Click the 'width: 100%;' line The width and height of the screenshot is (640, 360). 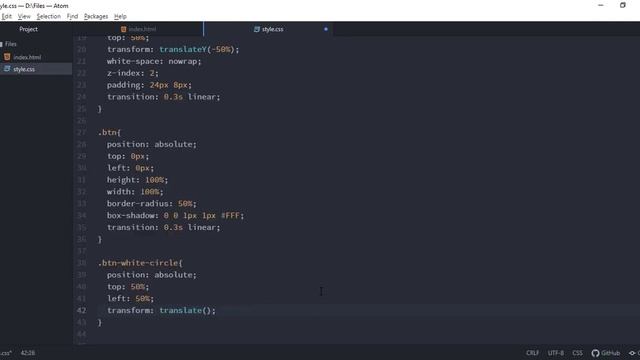135,191
